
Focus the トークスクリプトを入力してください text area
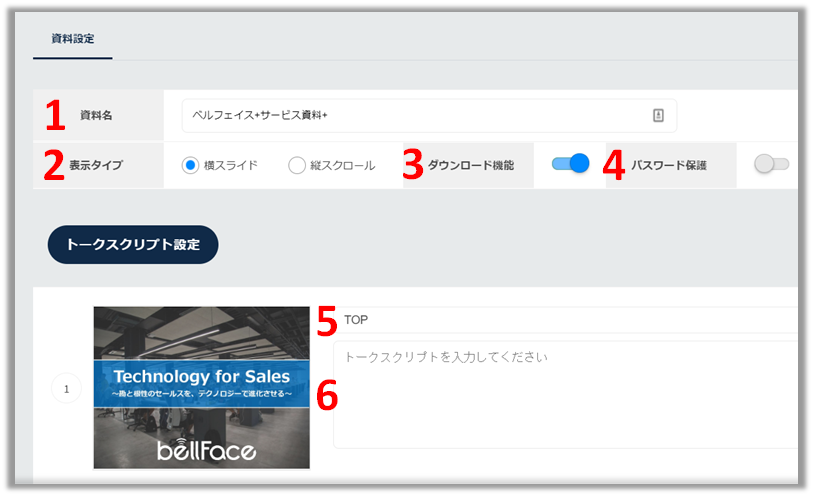coord(566,395)
